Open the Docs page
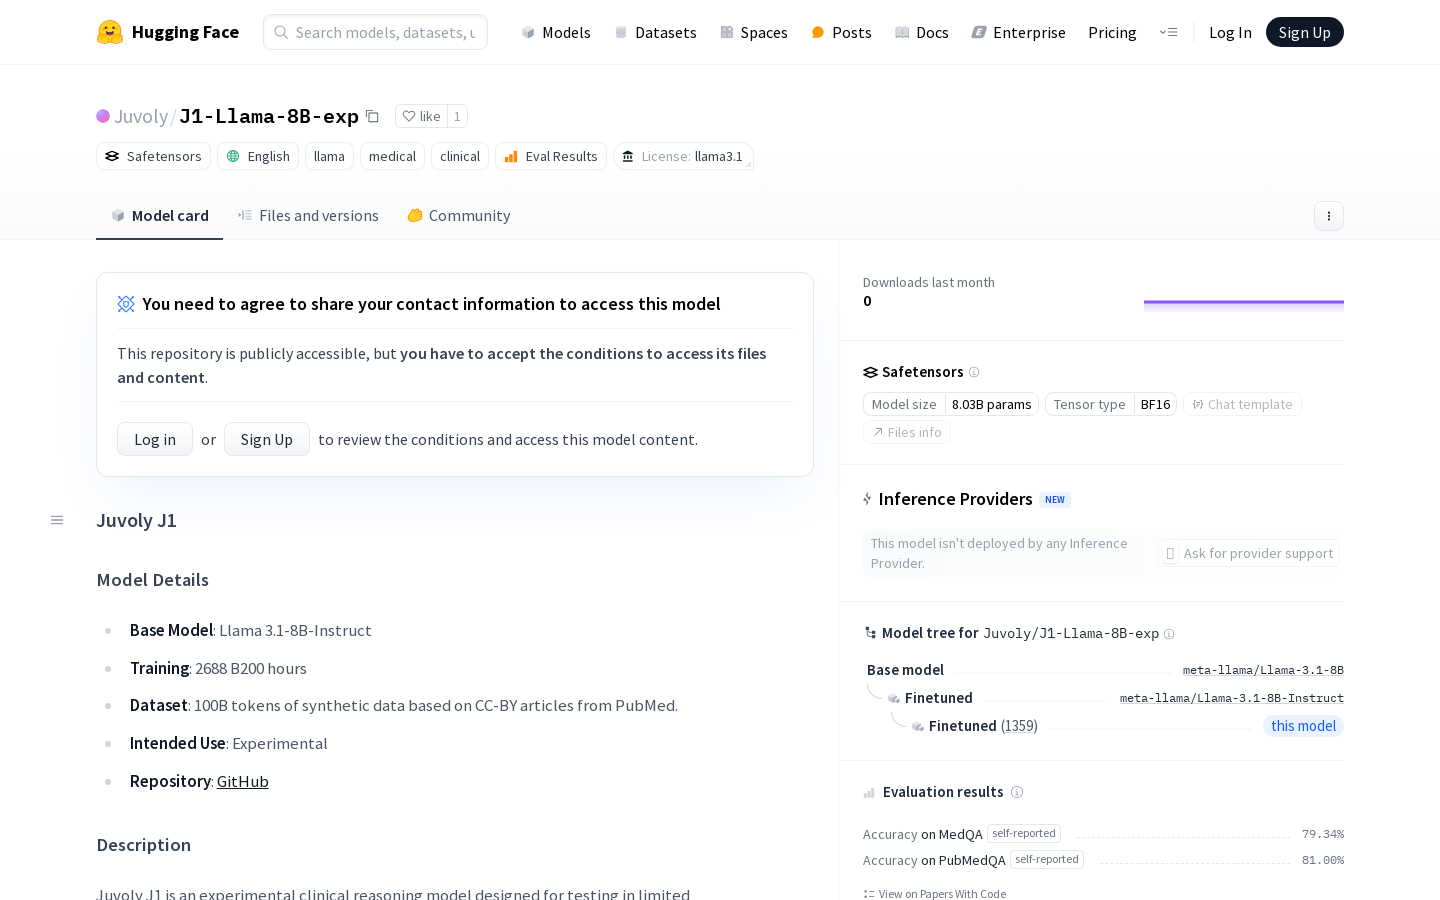This screenshot has height=900, width=1440. click(x=922, y=32)
